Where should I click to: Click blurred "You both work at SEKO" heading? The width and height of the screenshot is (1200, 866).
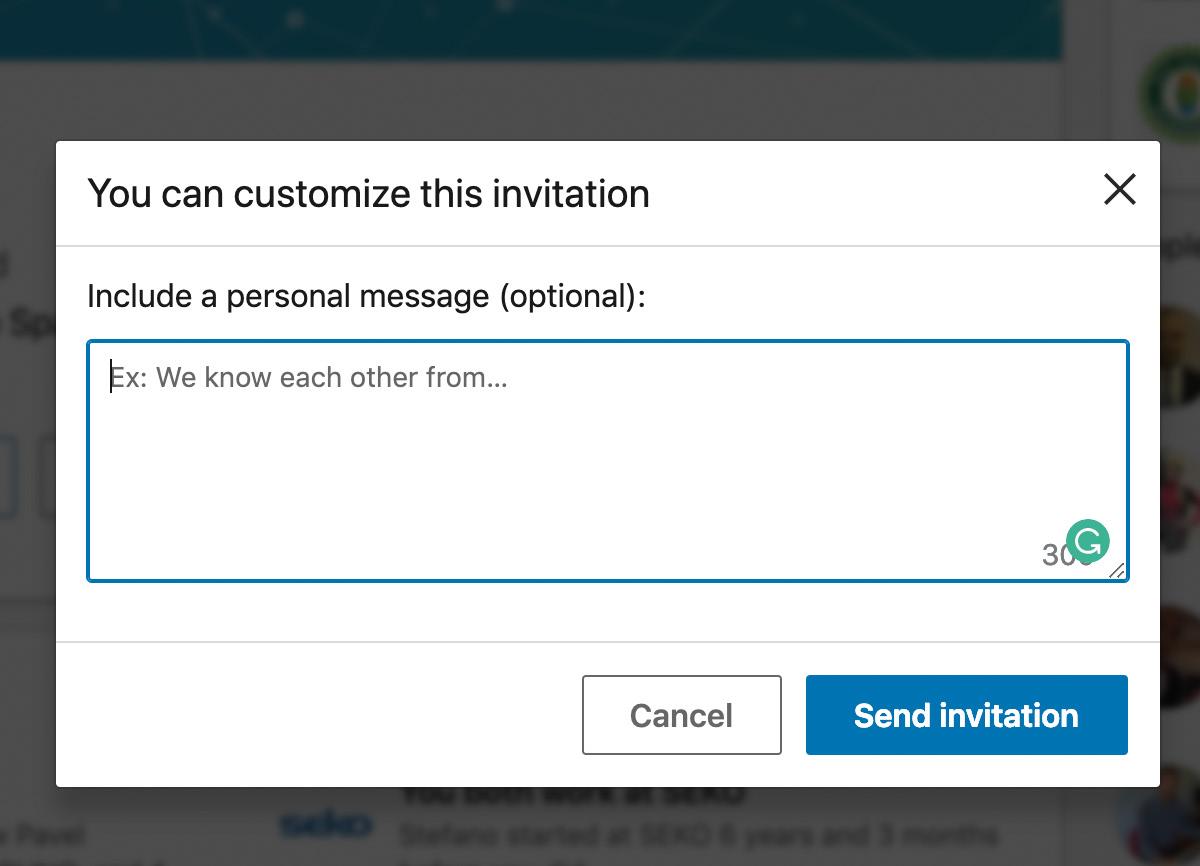pyautogui.click(x=573, y=797)
